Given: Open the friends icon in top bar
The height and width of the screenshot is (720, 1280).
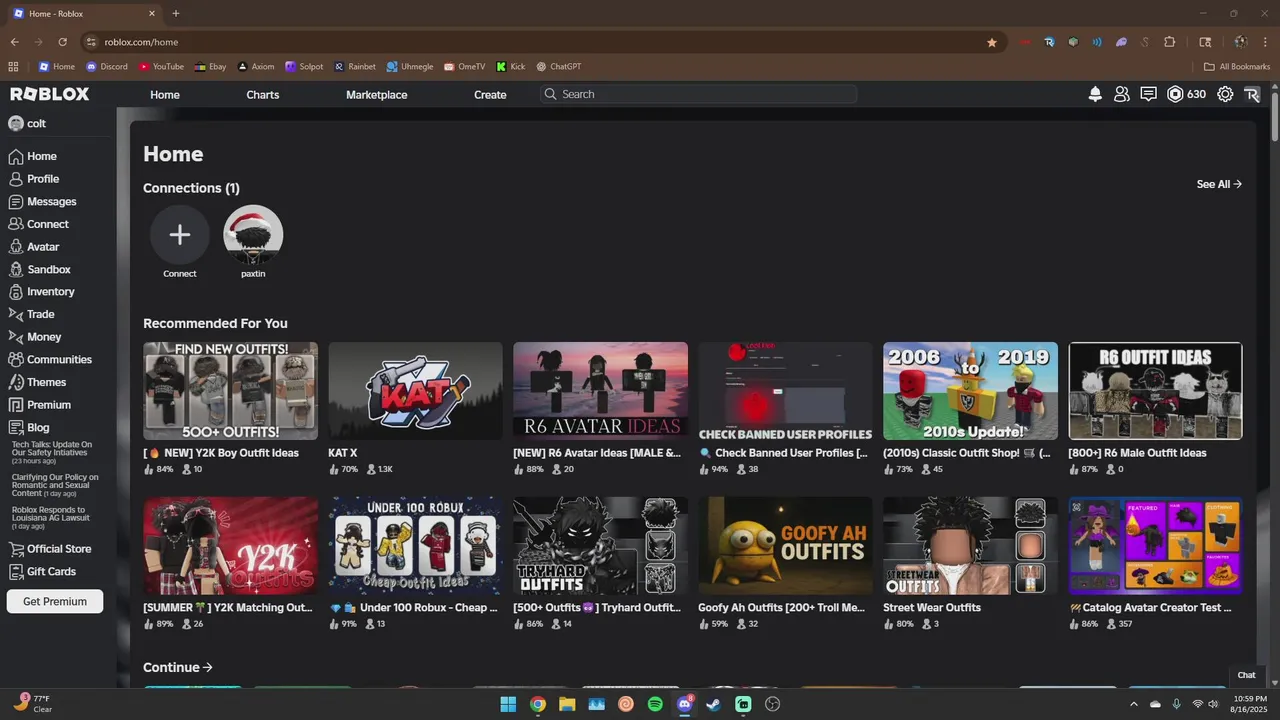Looking at the screenshot, I should click(1122, 94).
